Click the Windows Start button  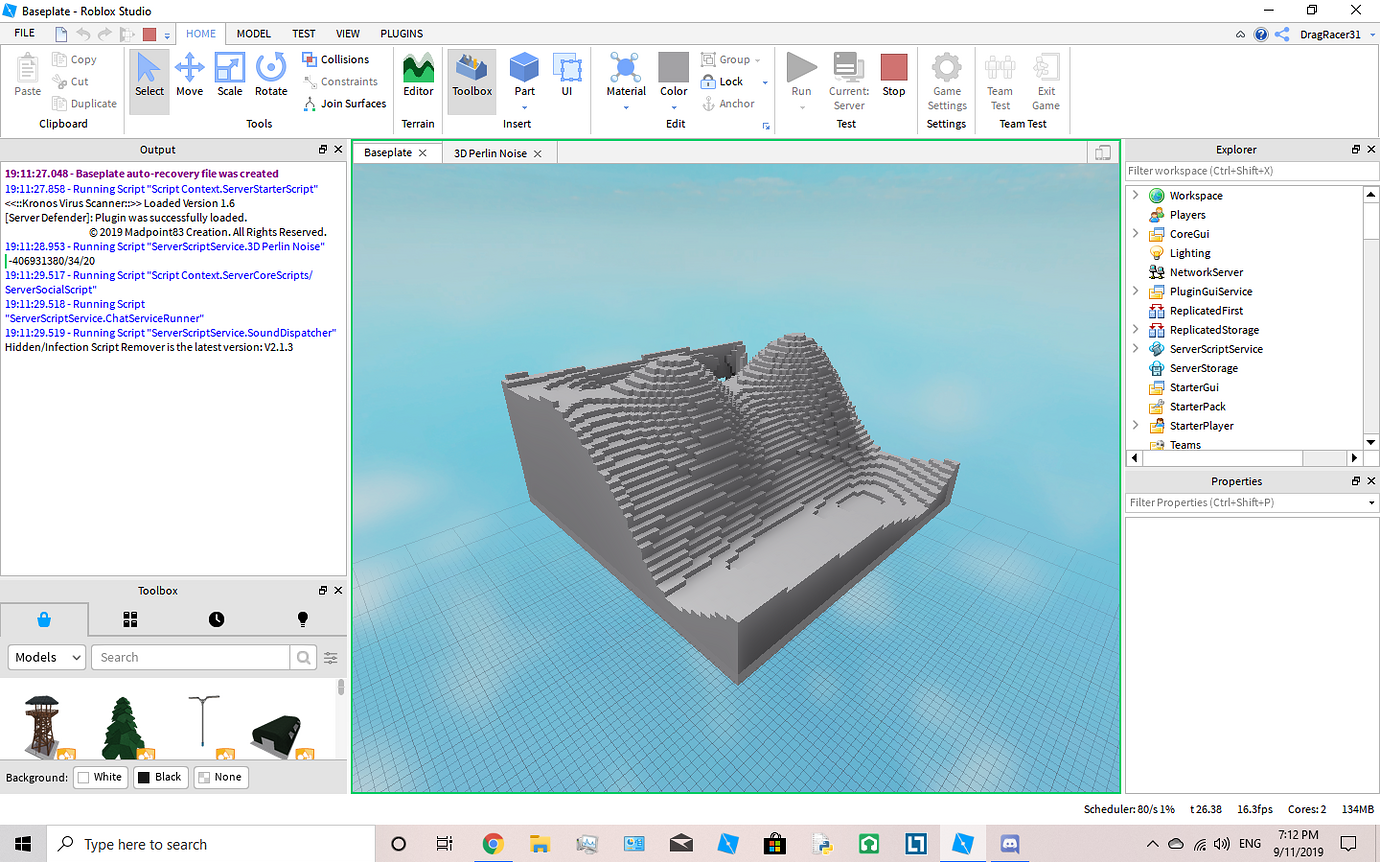click(x=23, y=844)
